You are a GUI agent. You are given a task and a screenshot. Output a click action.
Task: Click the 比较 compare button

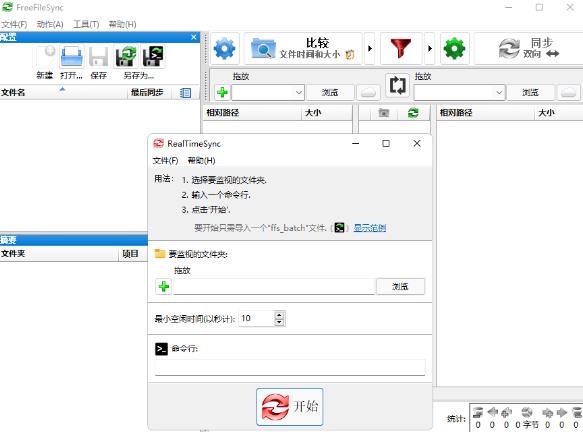coord(303,48)
